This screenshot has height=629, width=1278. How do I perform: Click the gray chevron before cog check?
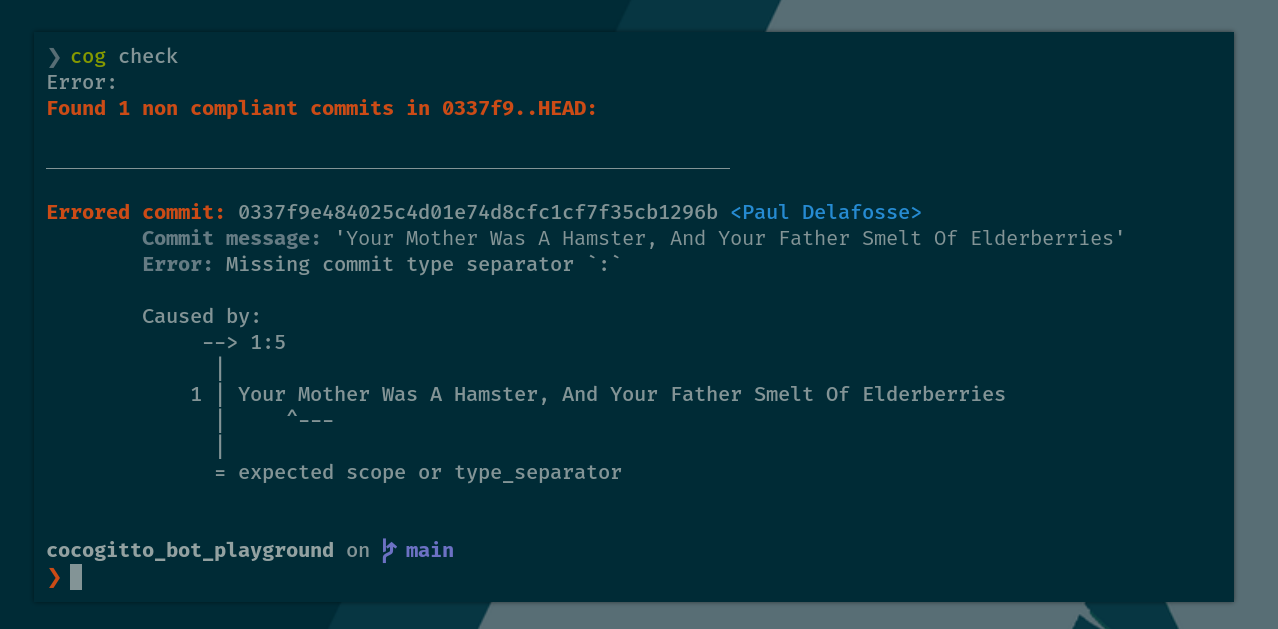(x=54, y=56)
